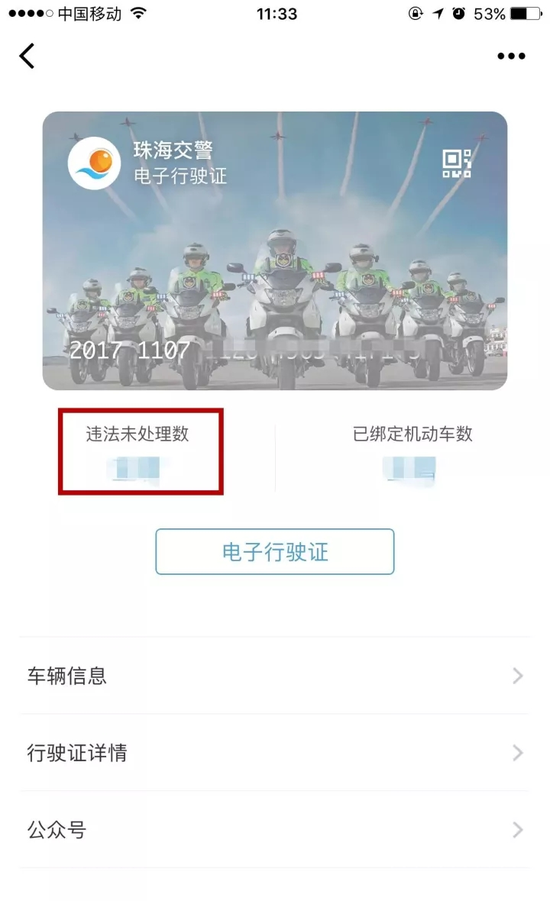The width and height of the screenshot is (550, 901).
Task: Tap the battery status icon
Action: coord(526,13)
